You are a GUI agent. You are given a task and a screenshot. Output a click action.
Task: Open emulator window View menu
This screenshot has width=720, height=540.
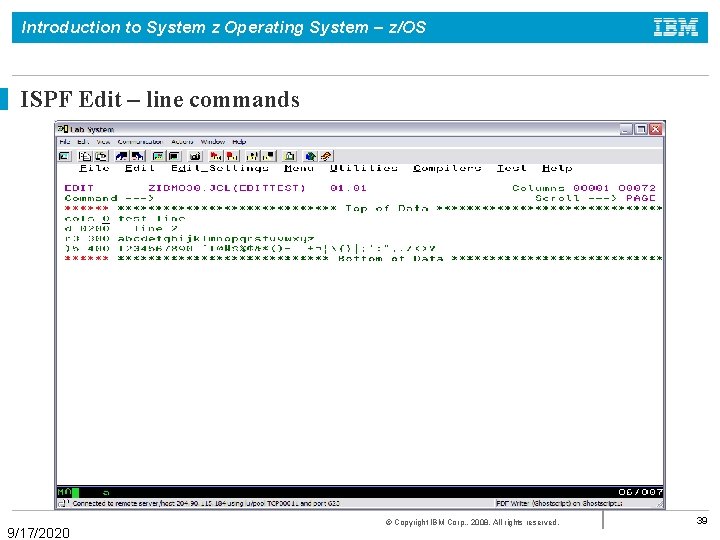click(103, 142)
